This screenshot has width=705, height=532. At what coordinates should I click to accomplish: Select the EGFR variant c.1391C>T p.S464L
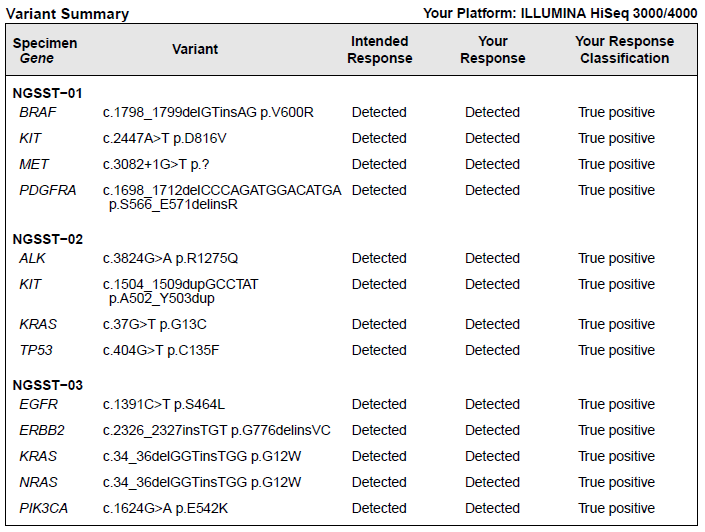pyautogui.click(x=164, y=404)
